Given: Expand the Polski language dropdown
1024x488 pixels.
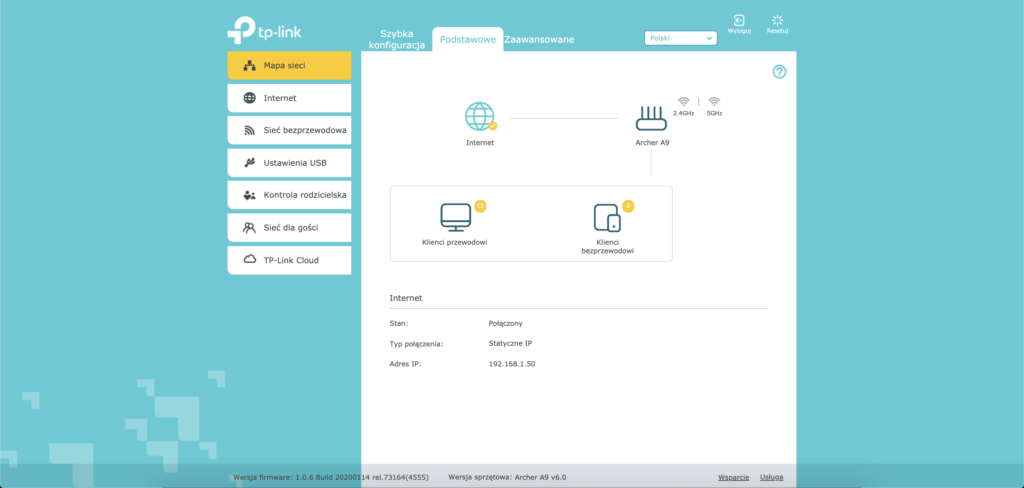Looking at the screenshot, I should coord(681,38).
